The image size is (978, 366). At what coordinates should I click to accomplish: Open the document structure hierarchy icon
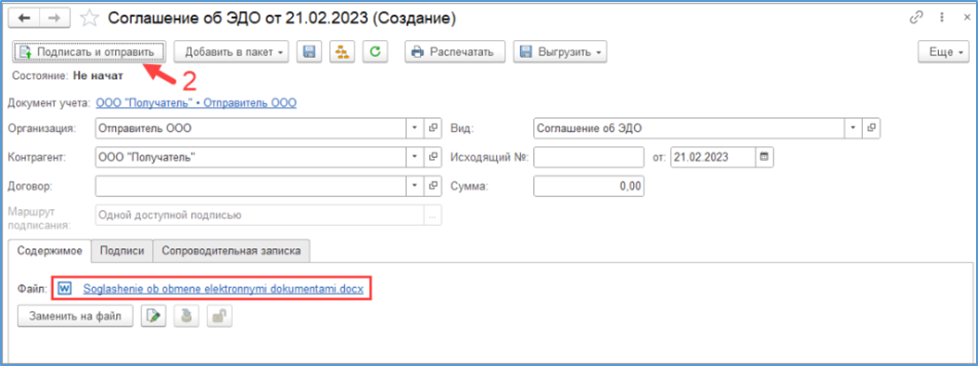coord(341,52)
